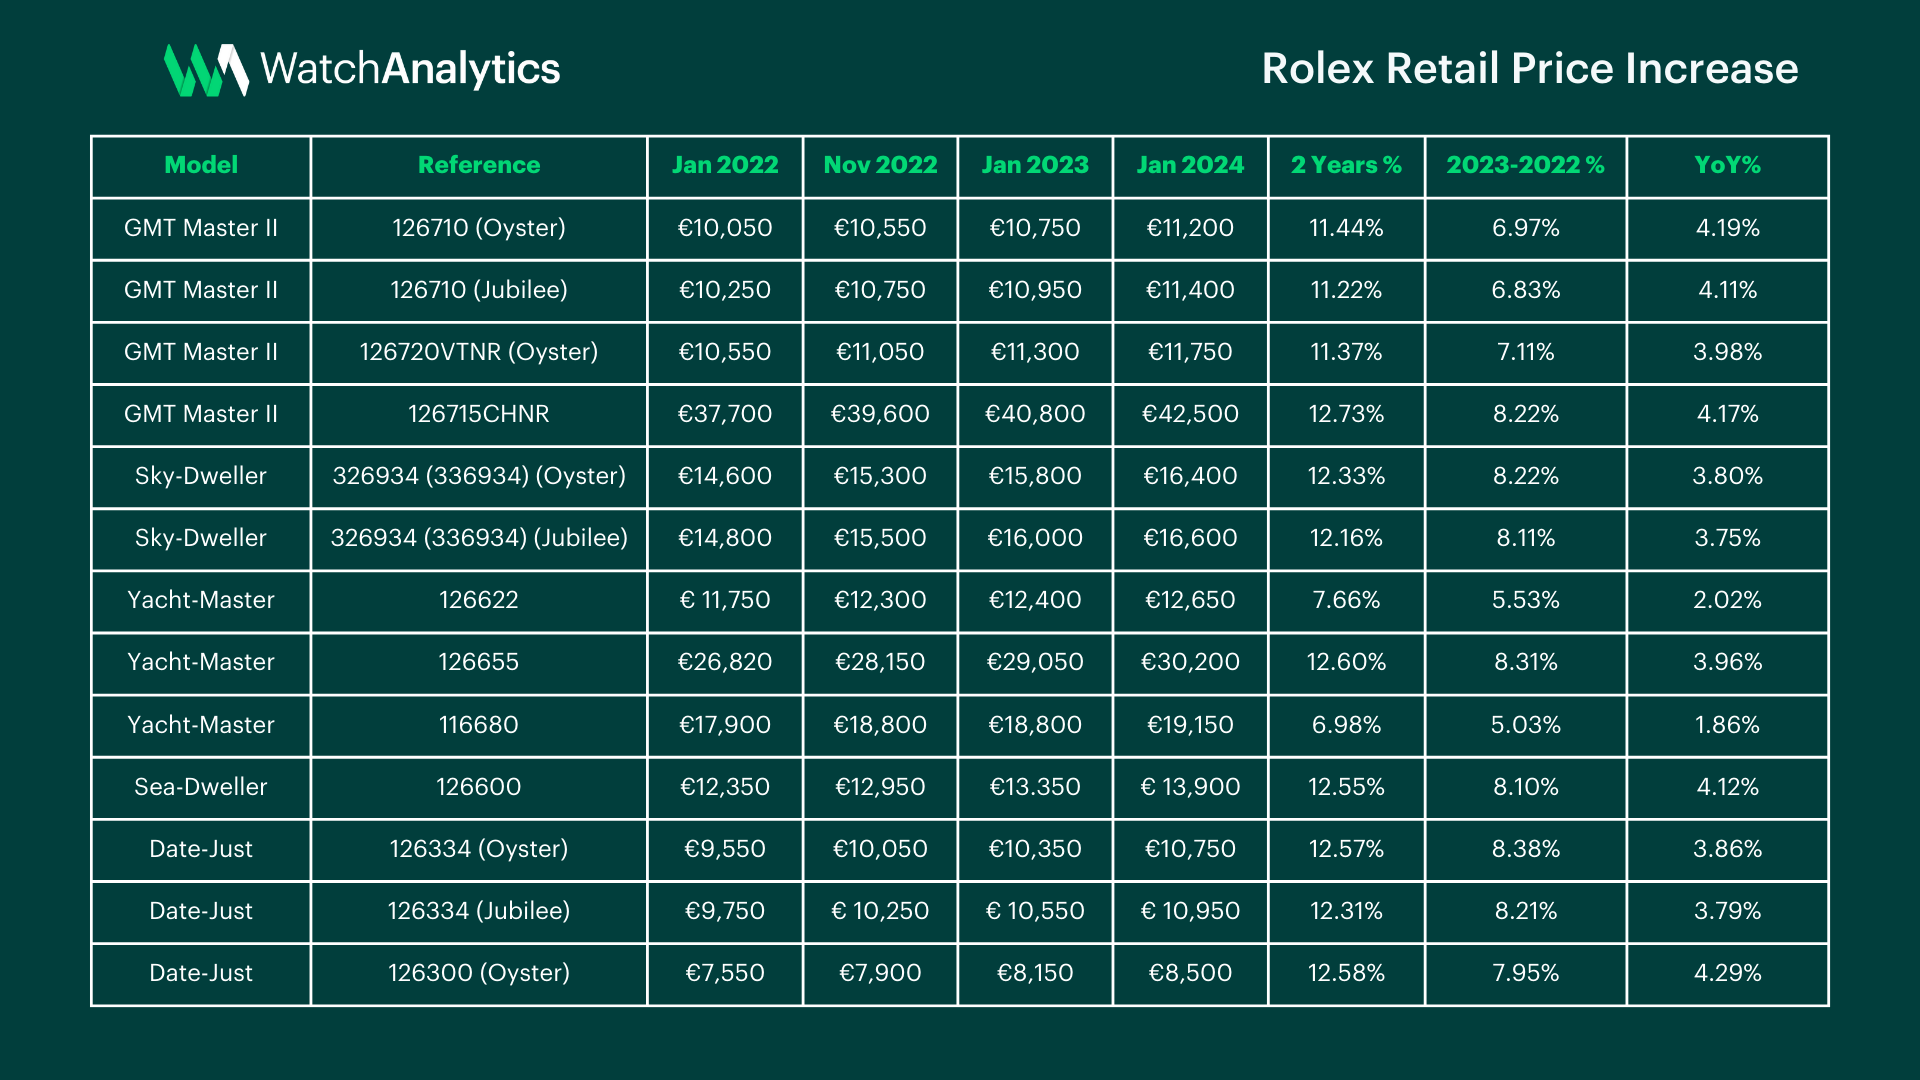The width and height of the screenshot is (1920, 1080).
Task: Click the Jan 2024 column header
Action: tap(1190, 165)
